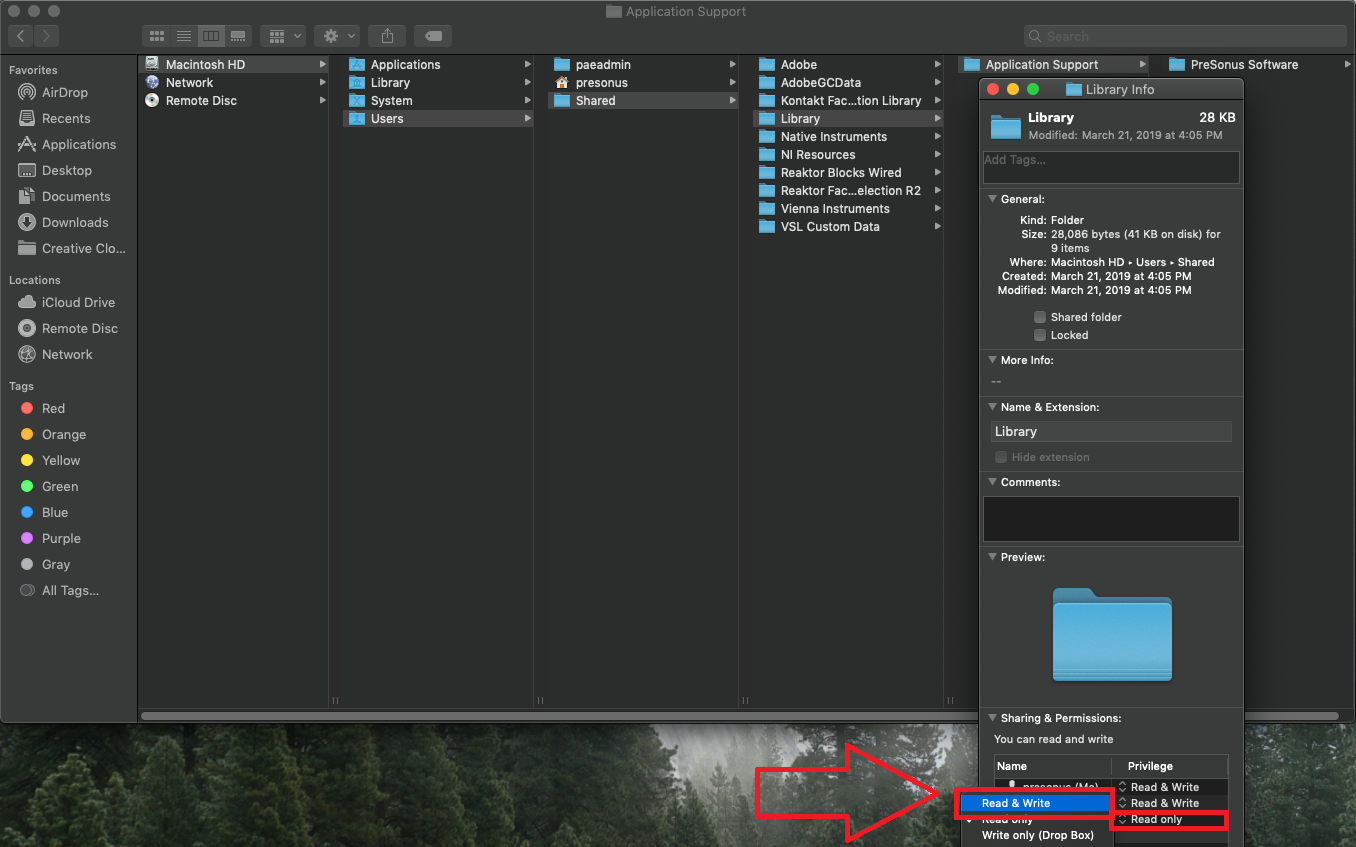Enable the Shared folder checkbox
This screenshot has width=1356, height=847.
click(x=1040, y=317)
